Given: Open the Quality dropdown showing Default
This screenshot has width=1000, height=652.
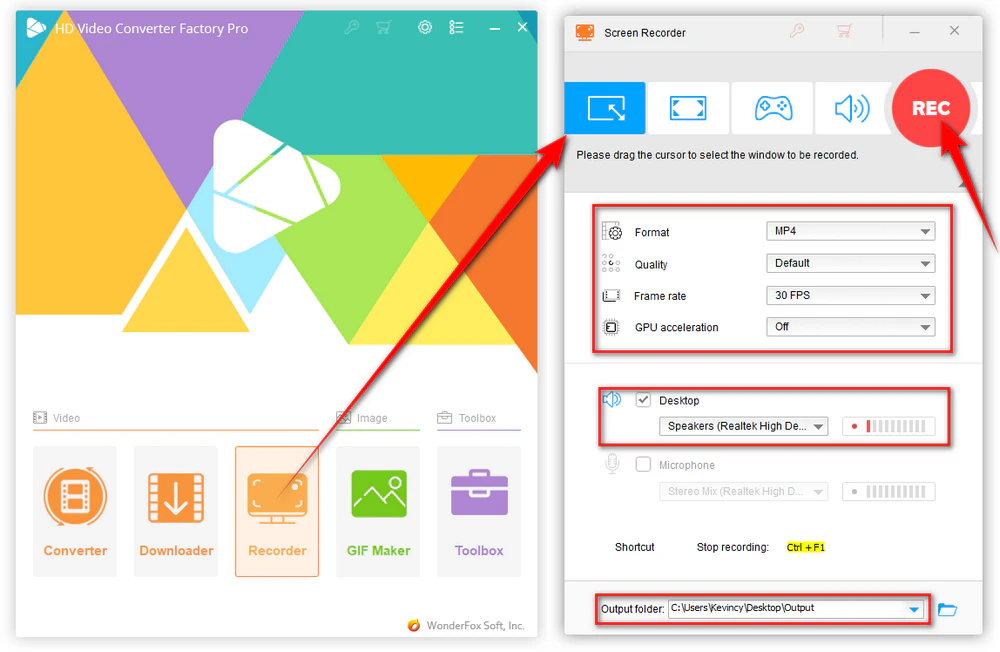Looking at the screenshot, I should pyautogui.click(x=850, y=263).
